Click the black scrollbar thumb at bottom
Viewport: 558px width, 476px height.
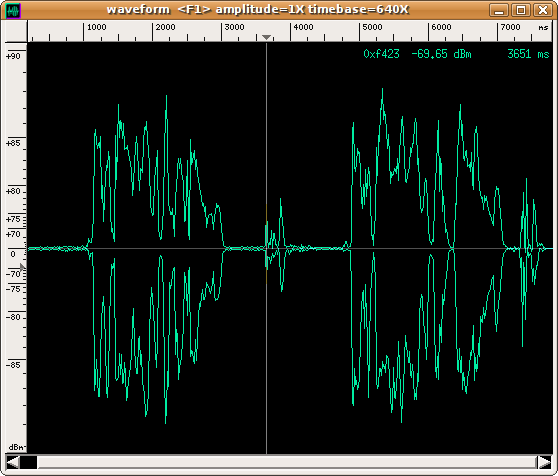[x=28, y=462]
